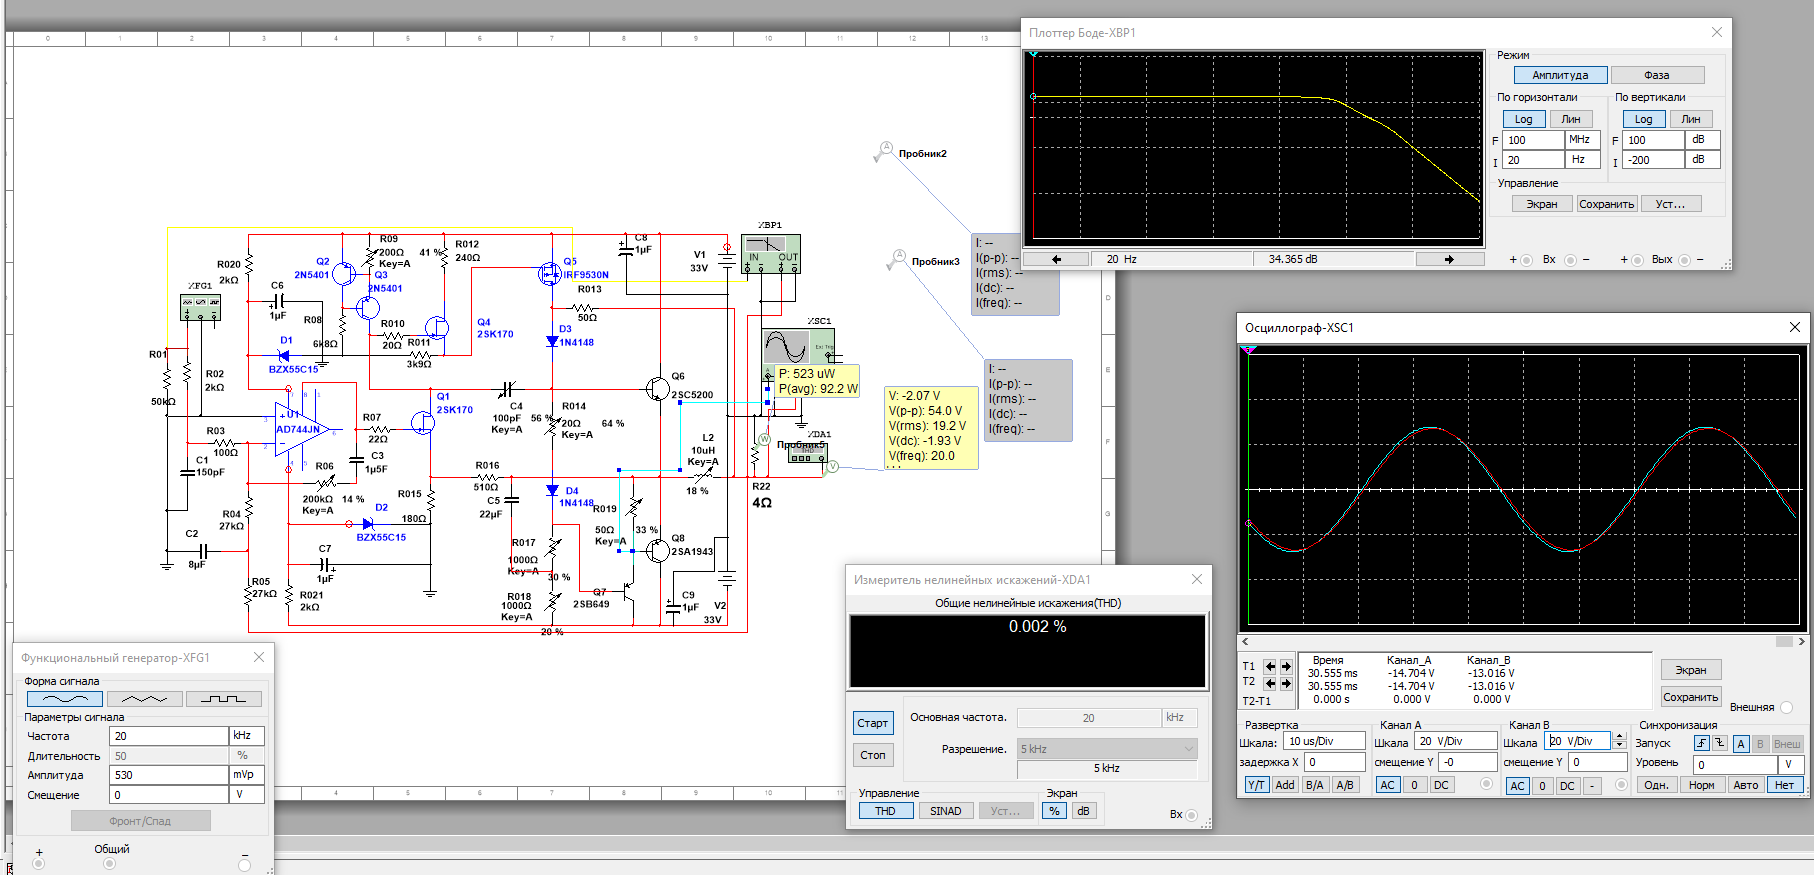The height and width of the screenshot is (875, 1814).
Task: Switch oscilloscope to B/A display mode
Action: click(1314, 785)
